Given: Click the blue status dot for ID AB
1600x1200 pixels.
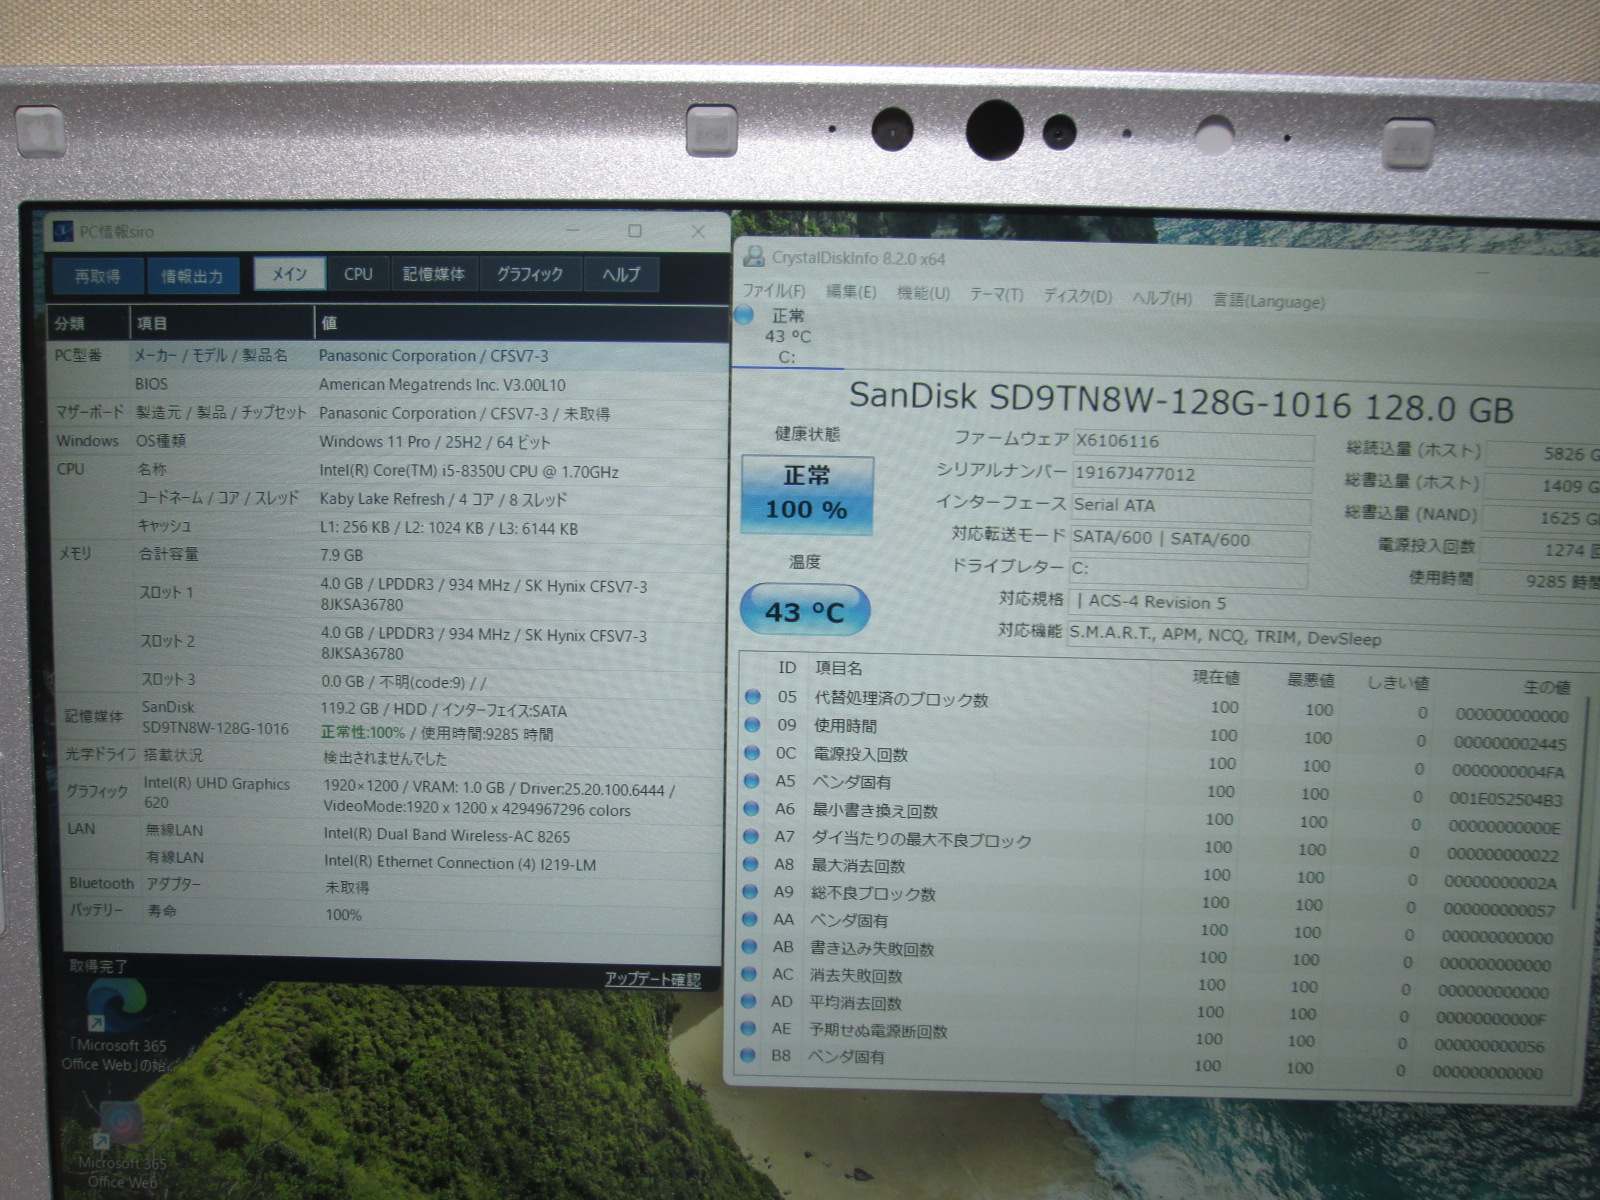Looking at the screenshot, I should (x=749, y=946).
